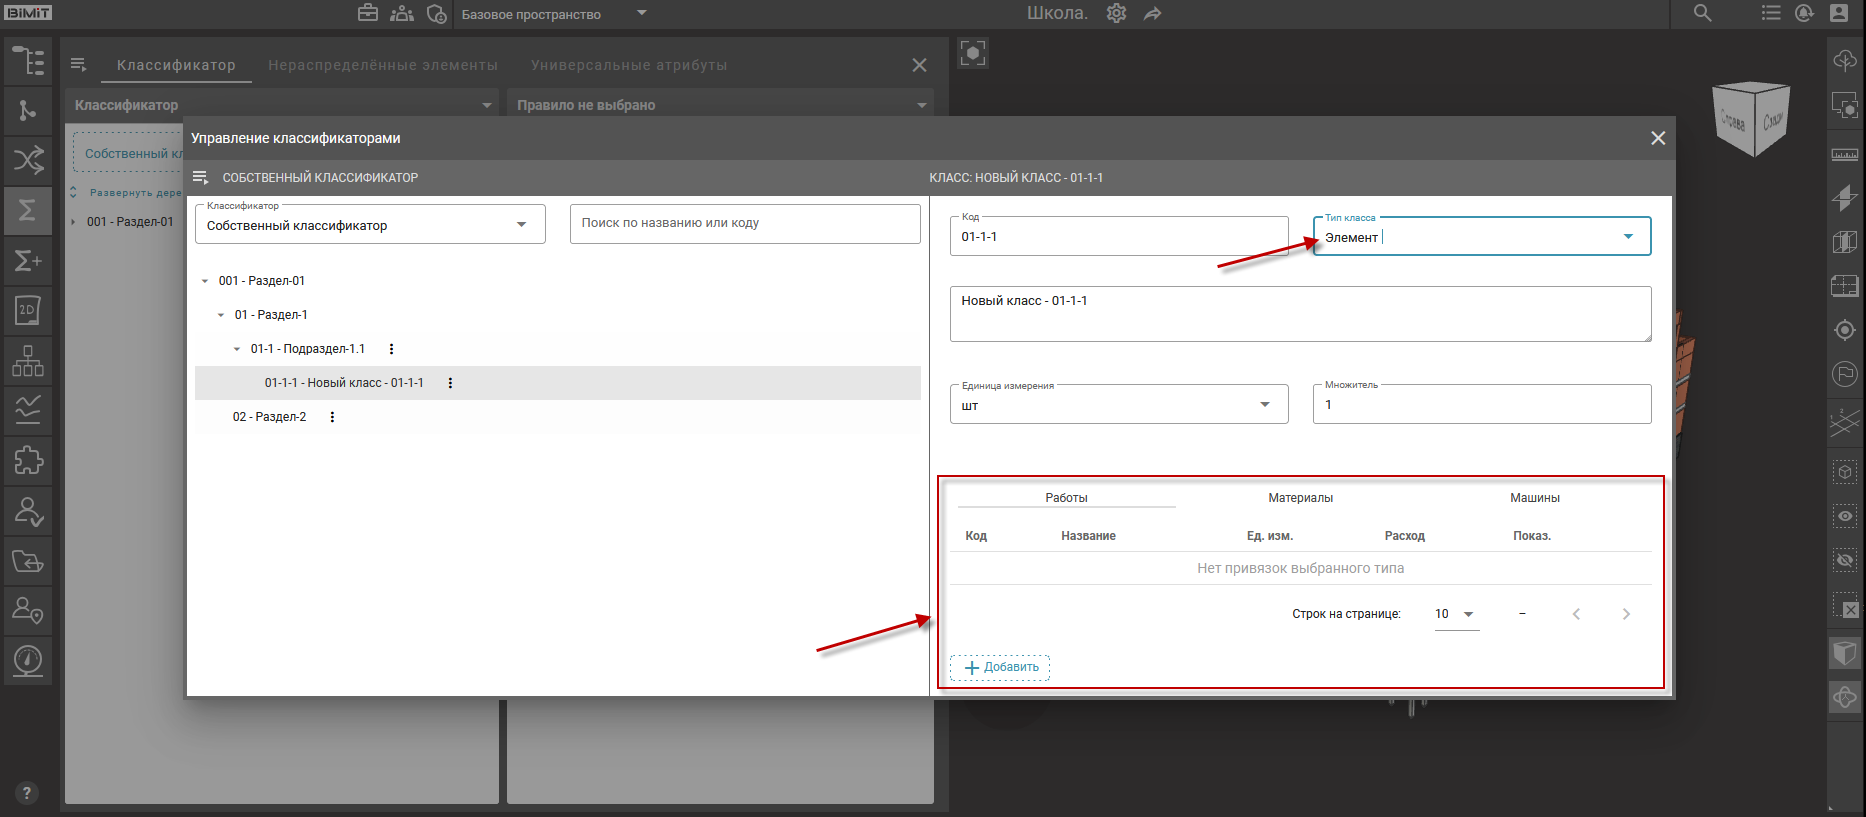The height and width of the screenshot is (817, 1866).
Task: Open the project settings gear next to Школа
Action: coord(1116,13)
